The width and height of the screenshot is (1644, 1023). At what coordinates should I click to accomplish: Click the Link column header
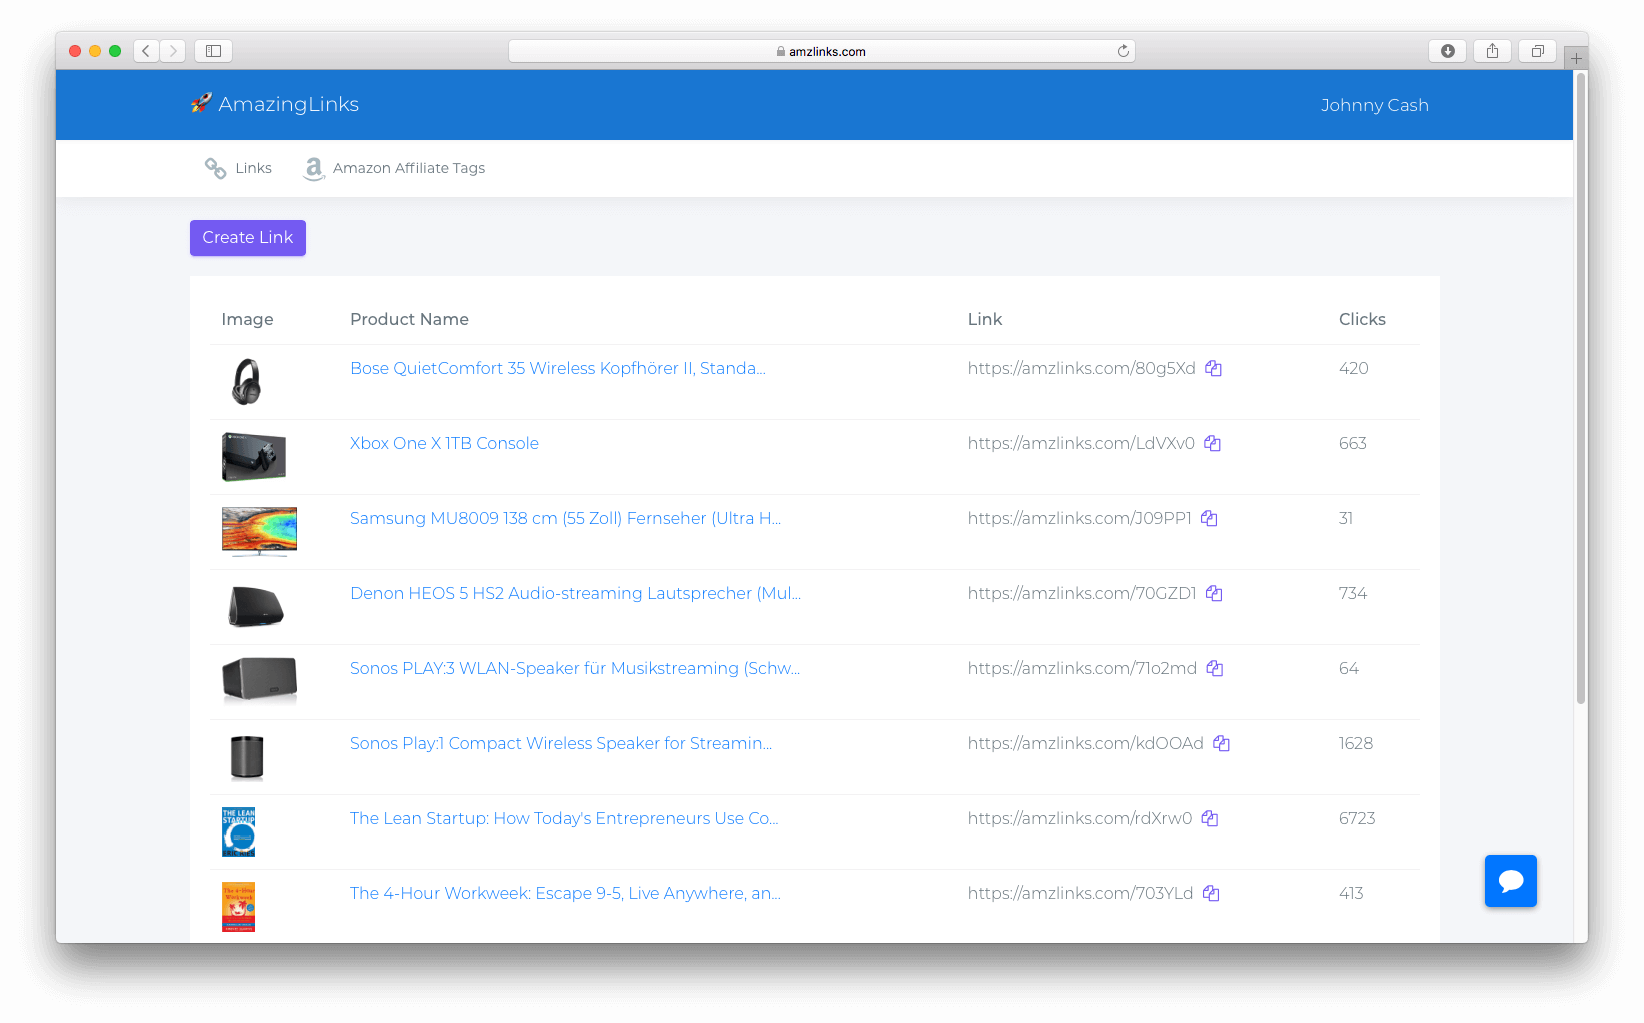985,319
